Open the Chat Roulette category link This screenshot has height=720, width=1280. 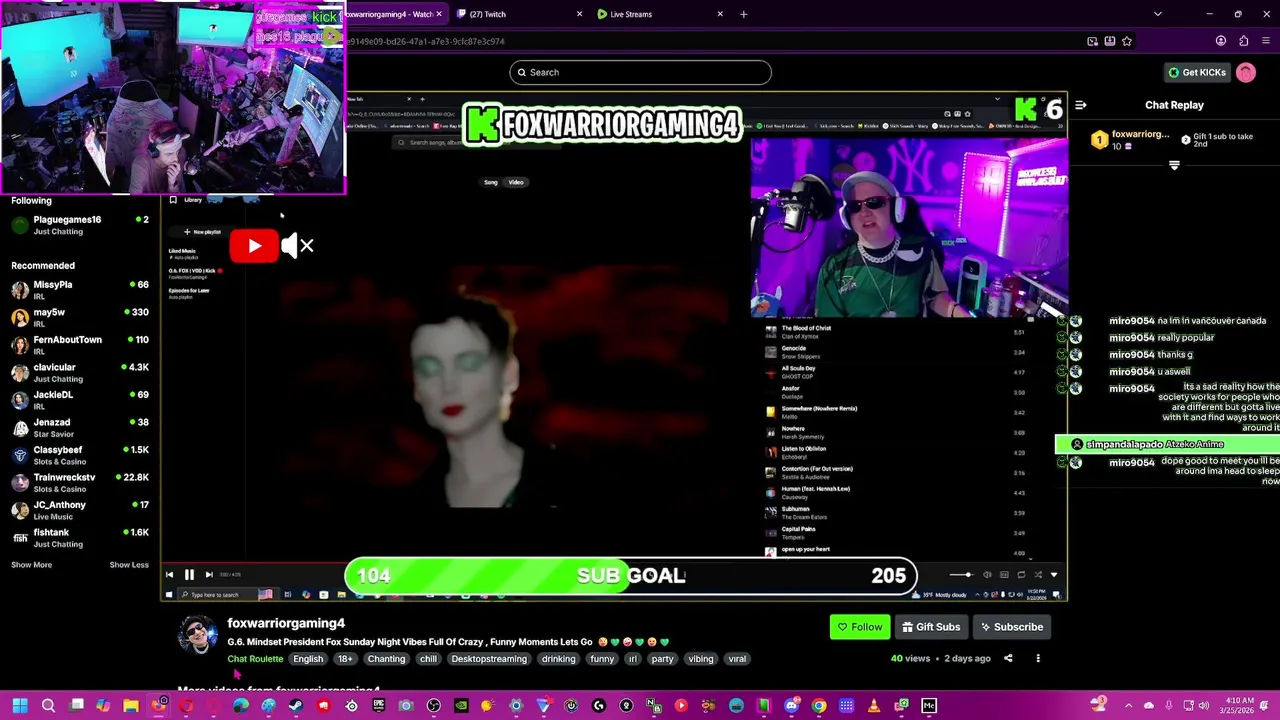pyautogui.click(x=255, y=659)
